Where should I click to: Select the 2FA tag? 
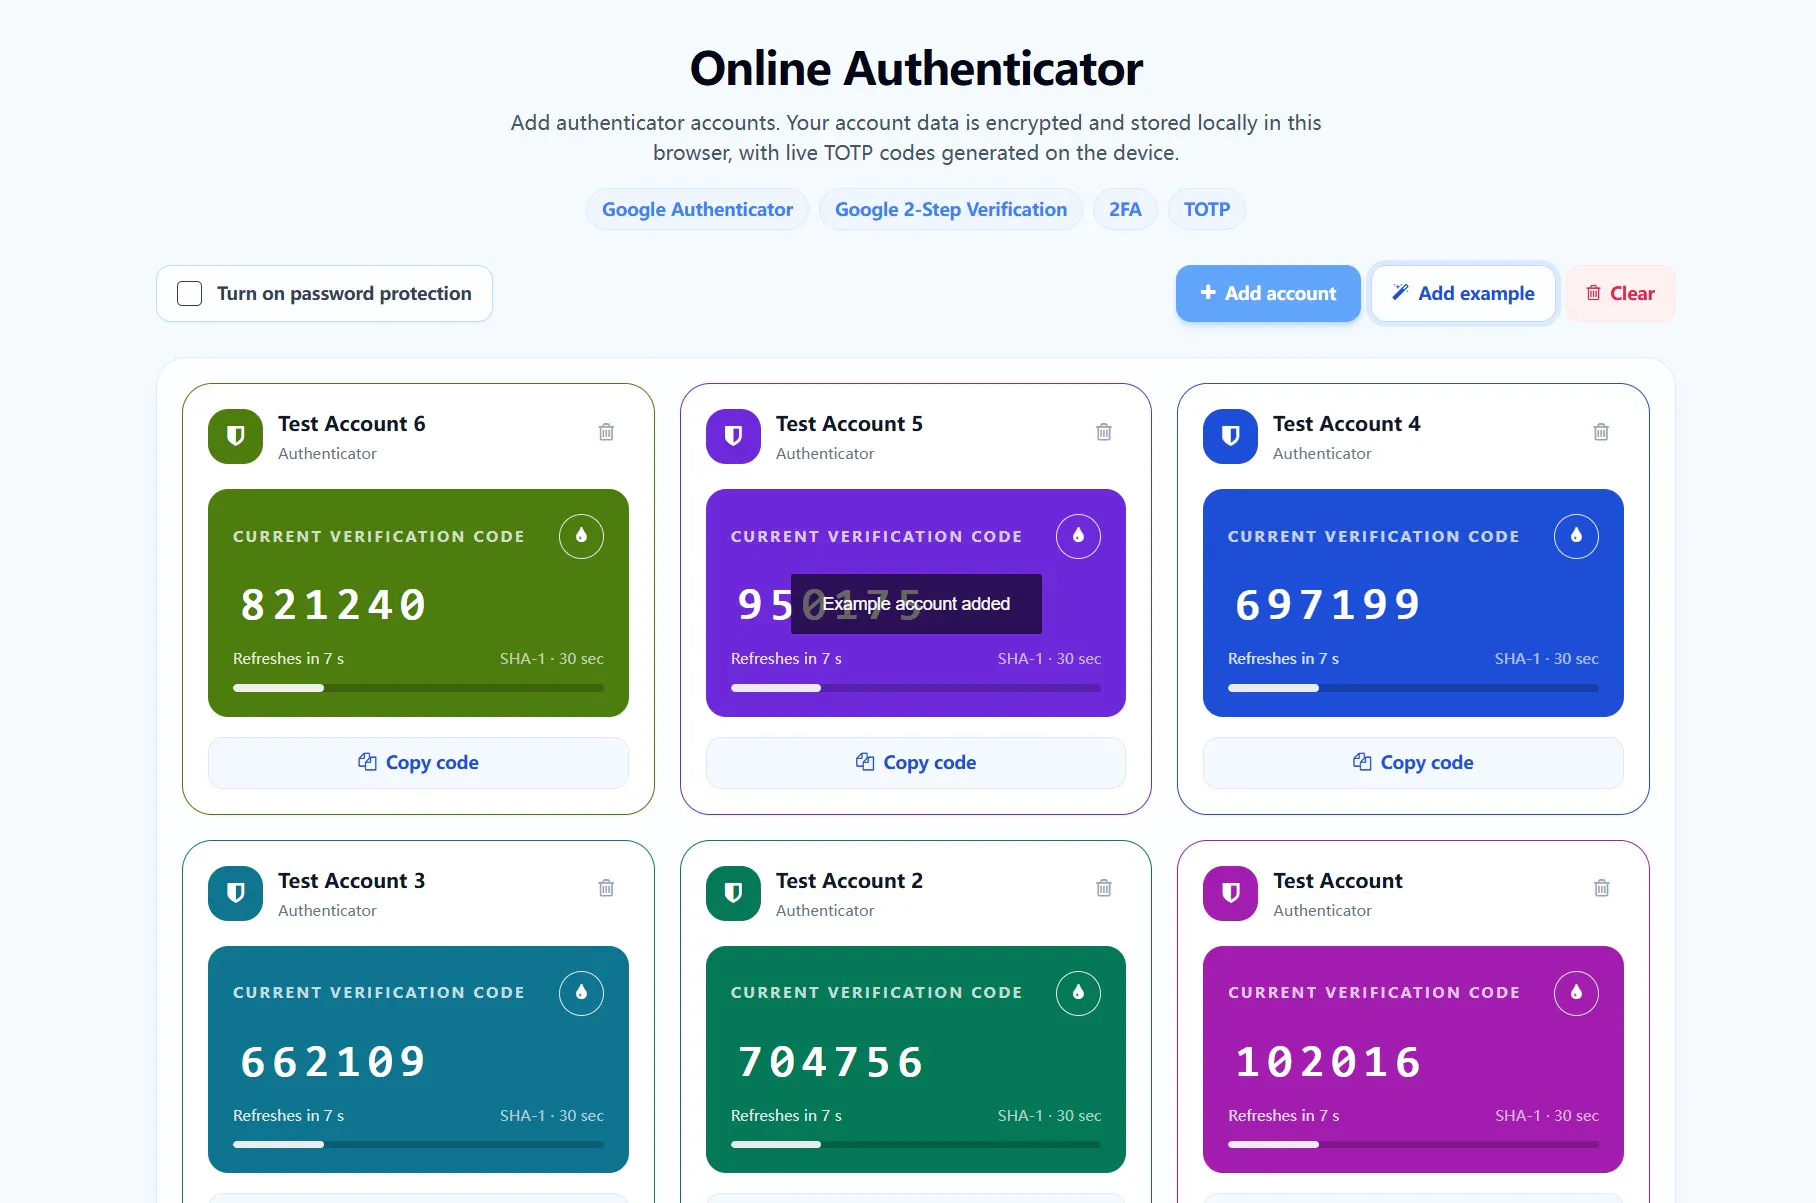[1125, 209]
